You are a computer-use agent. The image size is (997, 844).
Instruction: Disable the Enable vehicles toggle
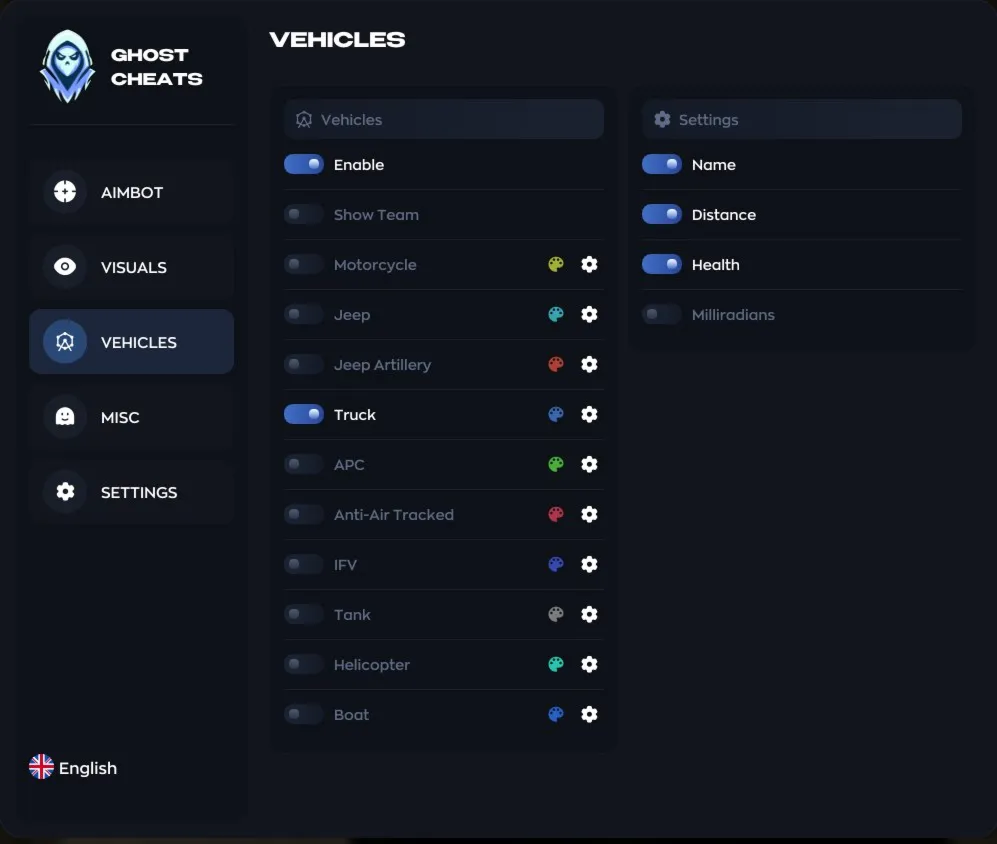(304, 164)
